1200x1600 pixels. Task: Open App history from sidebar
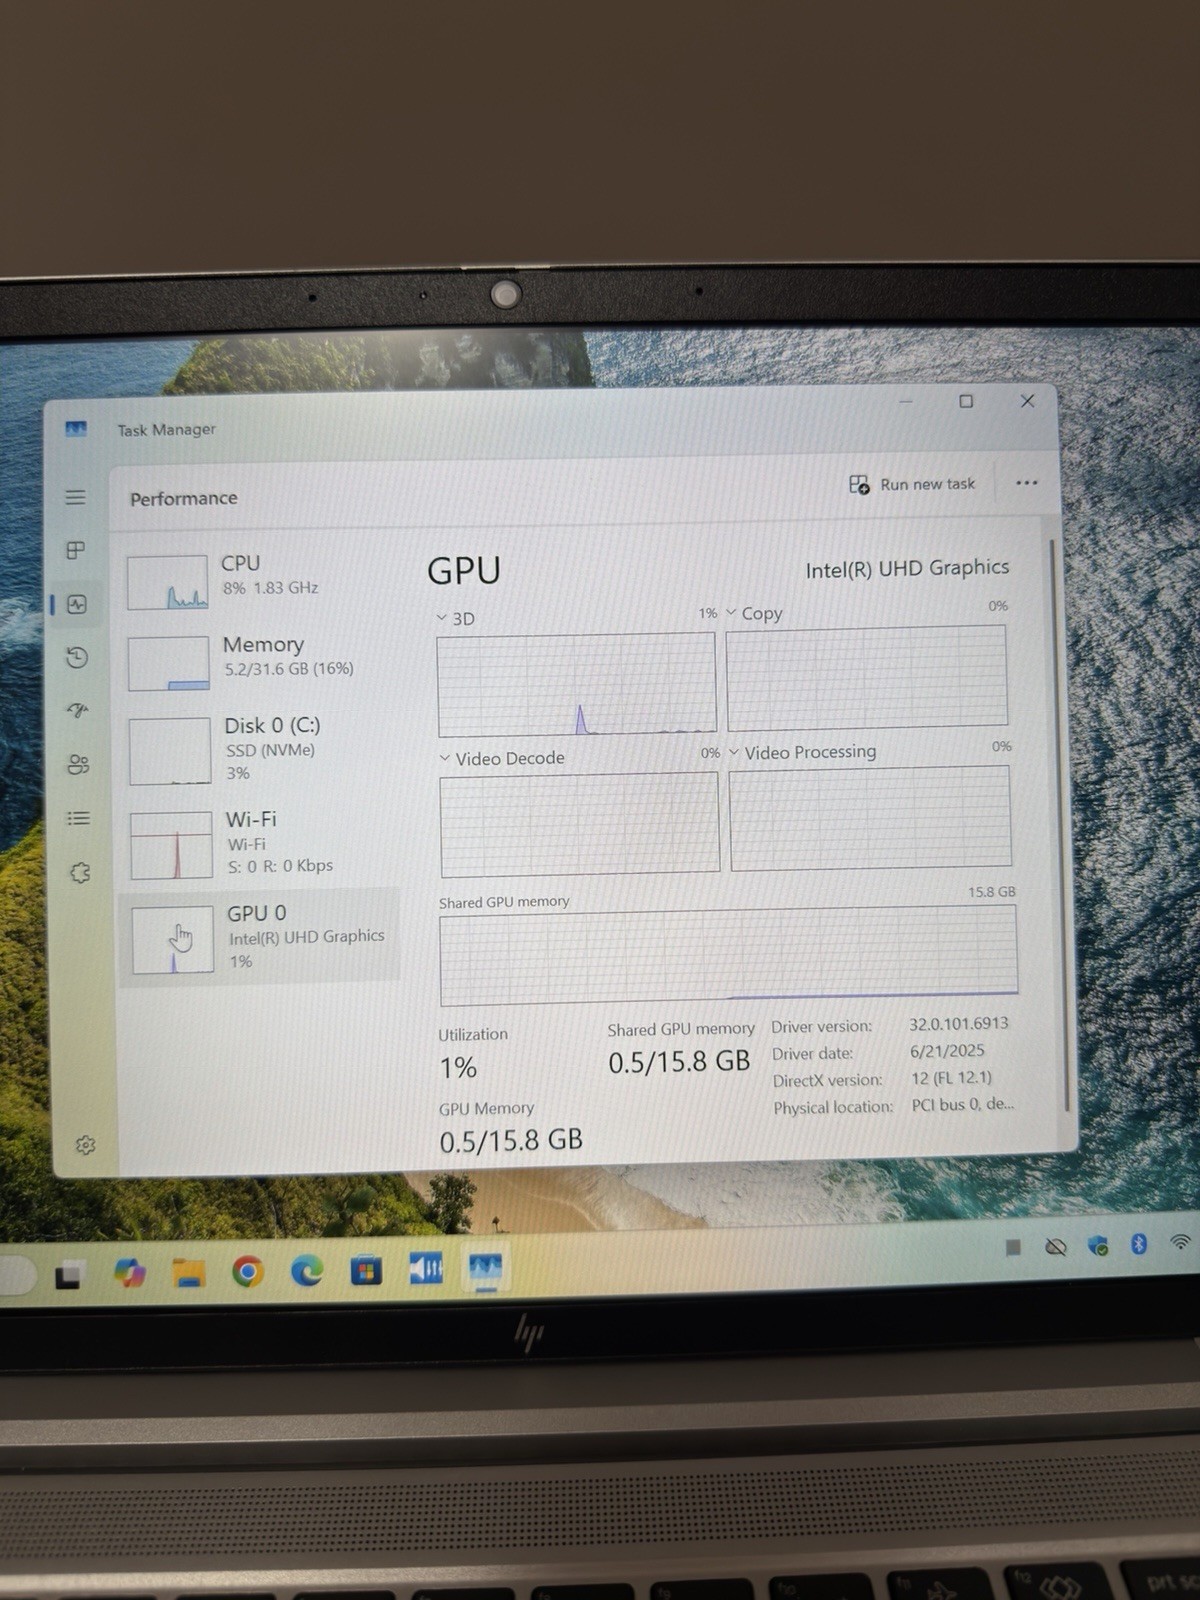77,657
